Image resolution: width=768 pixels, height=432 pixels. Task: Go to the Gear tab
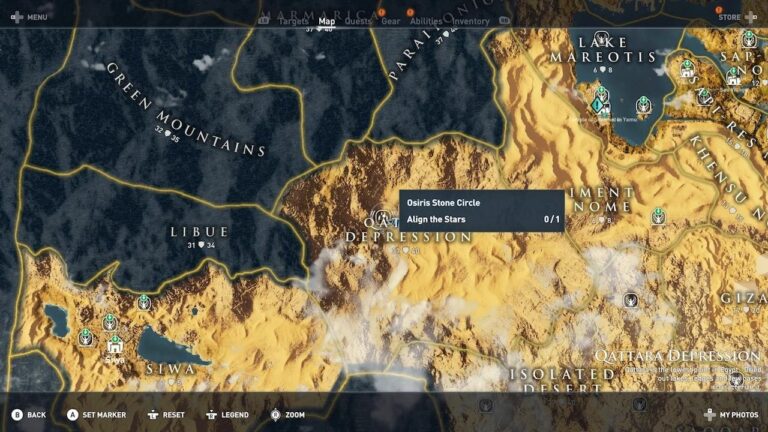(390, 21)
